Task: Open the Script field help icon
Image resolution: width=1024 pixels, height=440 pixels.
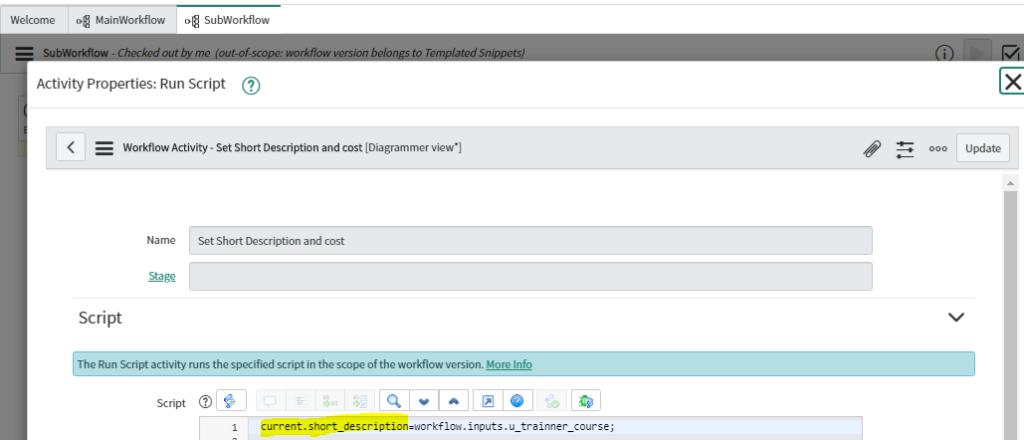Action: pyautogui.click(x=206, y=401)
